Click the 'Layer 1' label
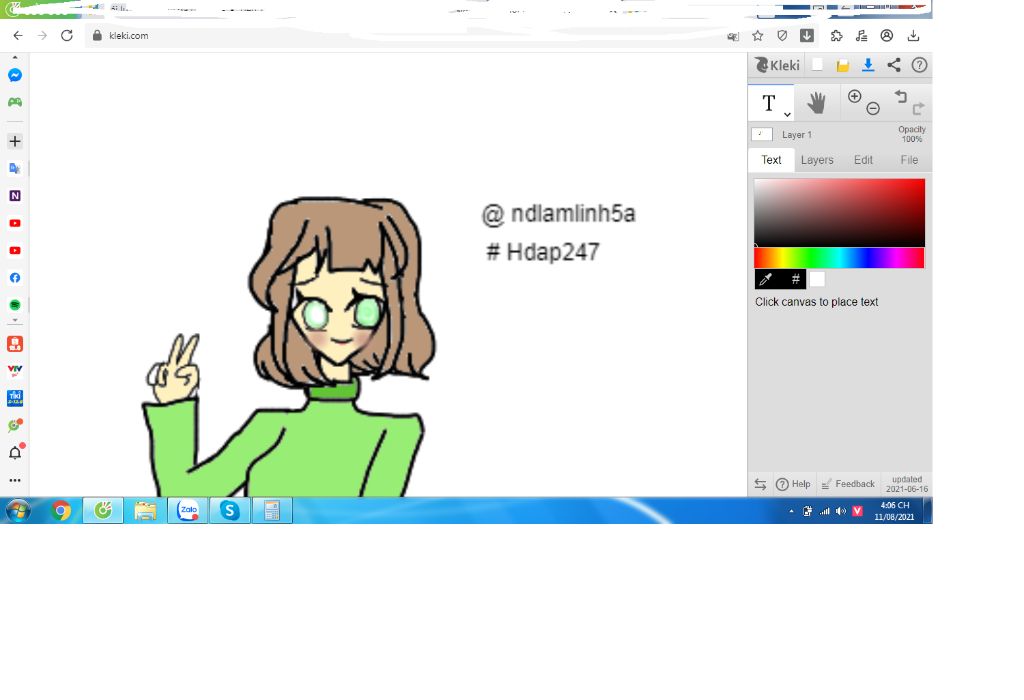Viewport: 1024px width, 700px height. click(x=797, y=135)
